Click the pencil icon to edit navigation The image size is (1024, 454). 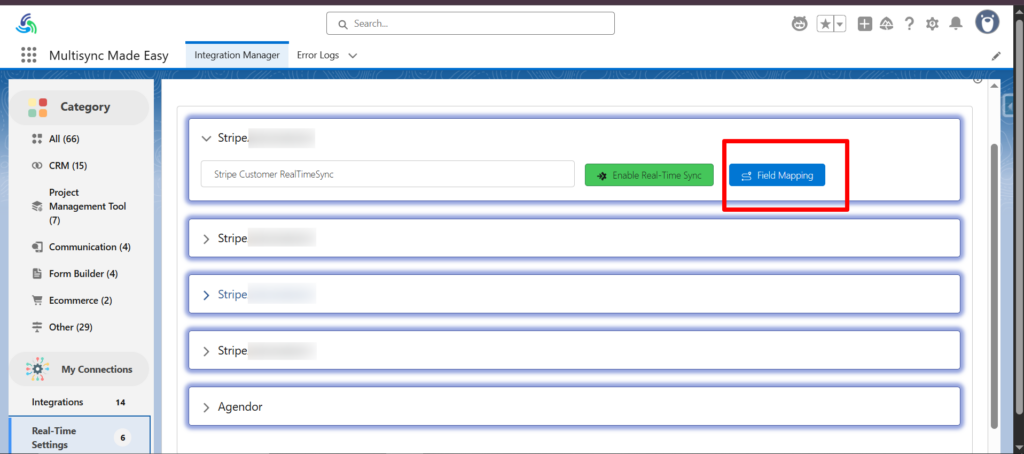(996, 56)
